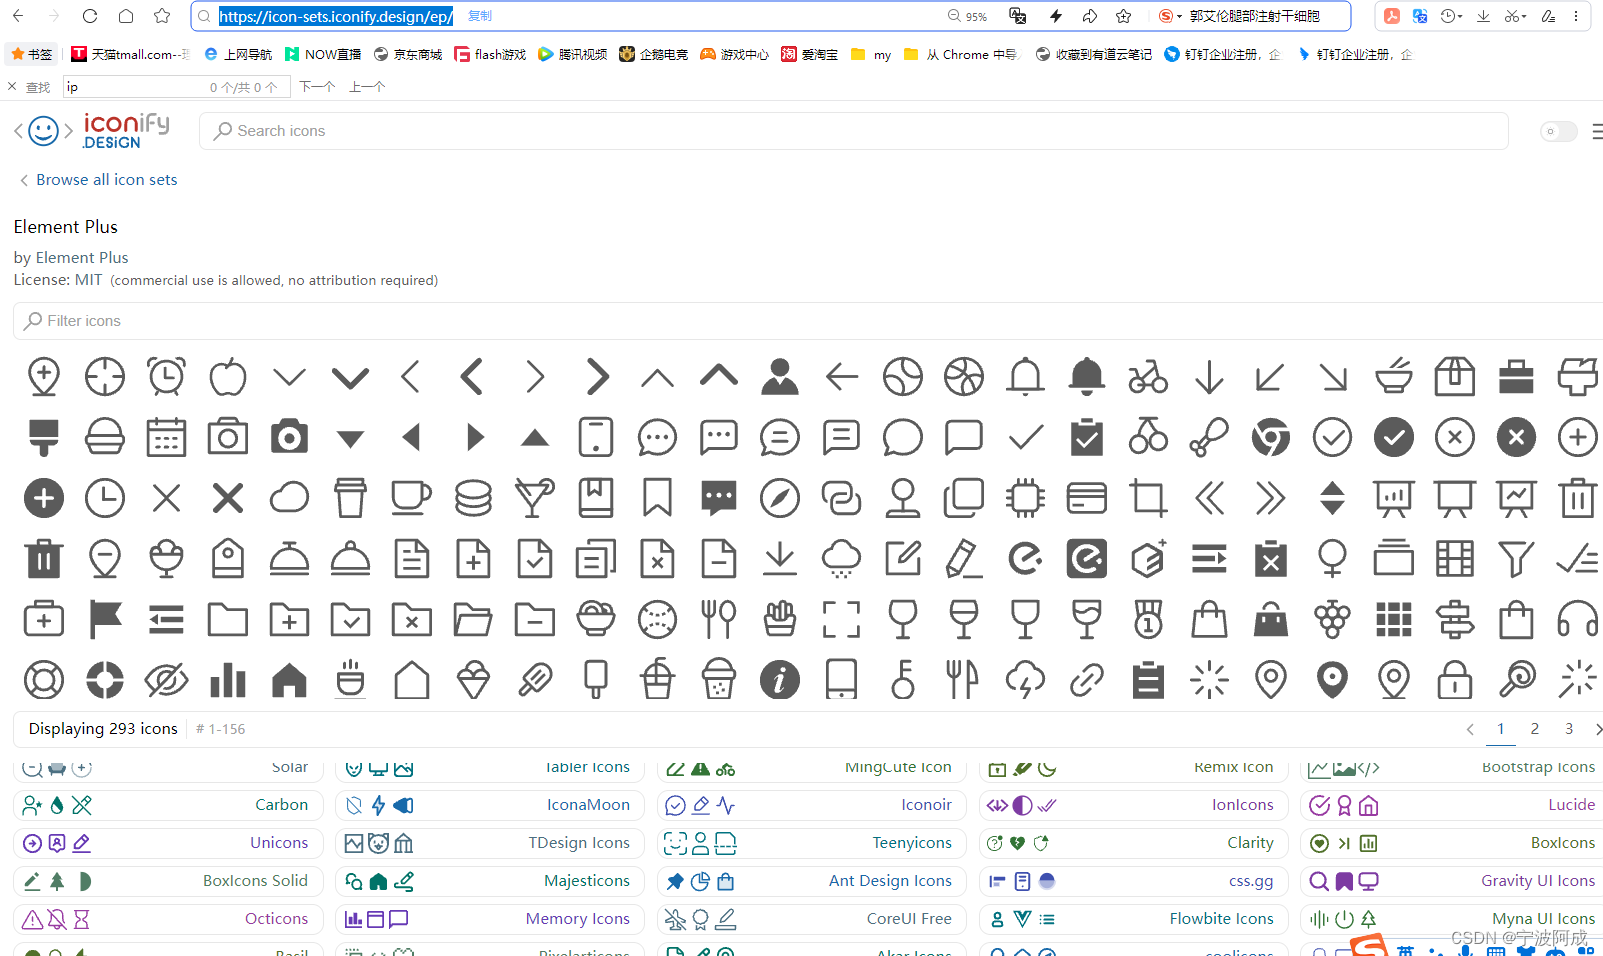Open the IconaMoon icon set
The height and width of the screenshot is (956, 1603).
tap(490, 805)
